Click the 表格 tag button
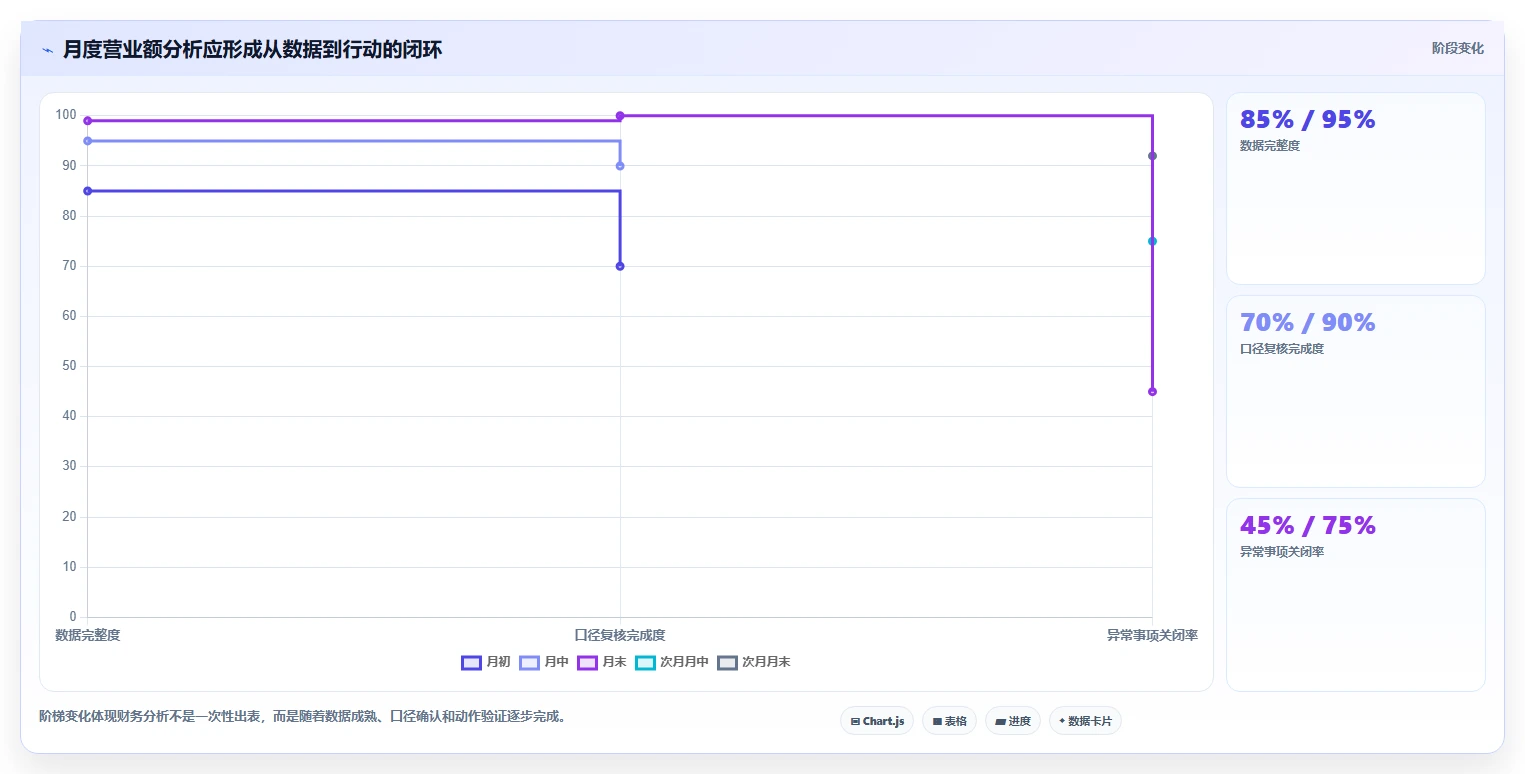1525x774 pixels. 949,721
